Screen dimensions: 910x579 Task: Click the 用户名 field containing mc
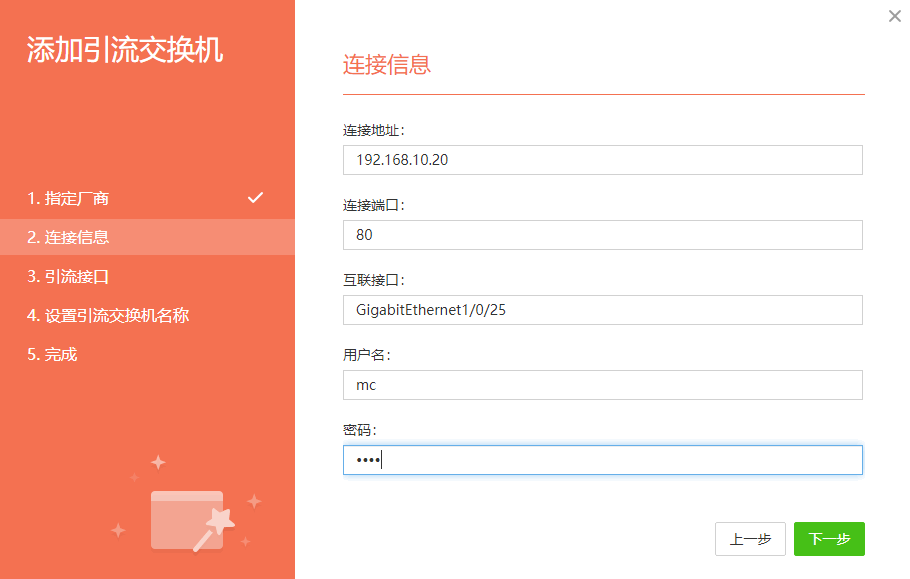[602, 385]
